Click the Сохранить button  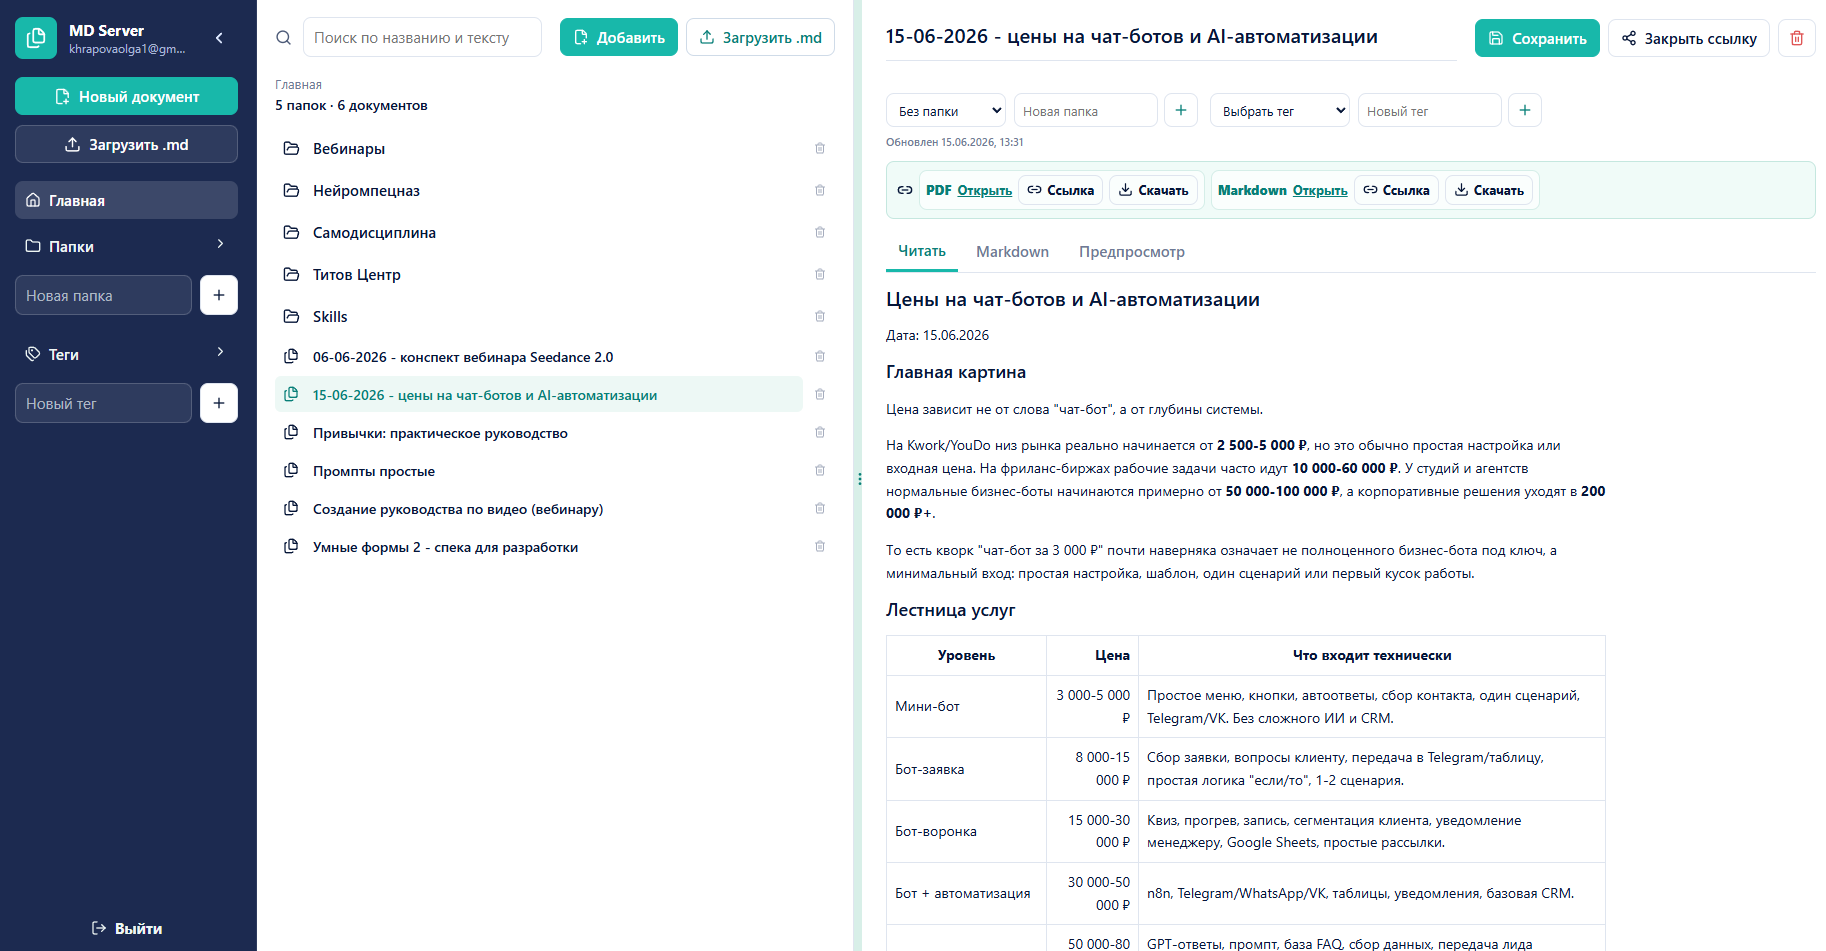pos(1537,38)
